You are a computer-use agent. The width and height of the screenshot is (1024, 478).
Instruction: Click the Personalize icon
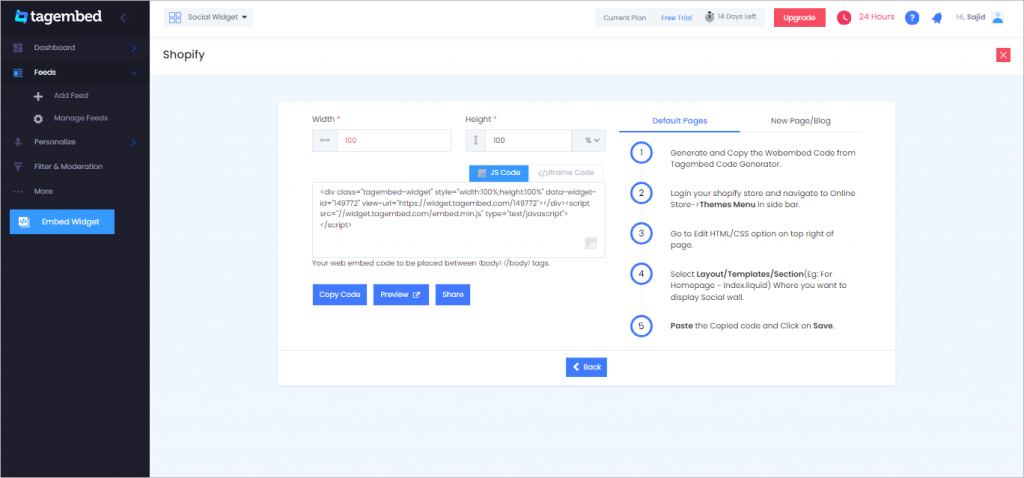tap(18, 142)
